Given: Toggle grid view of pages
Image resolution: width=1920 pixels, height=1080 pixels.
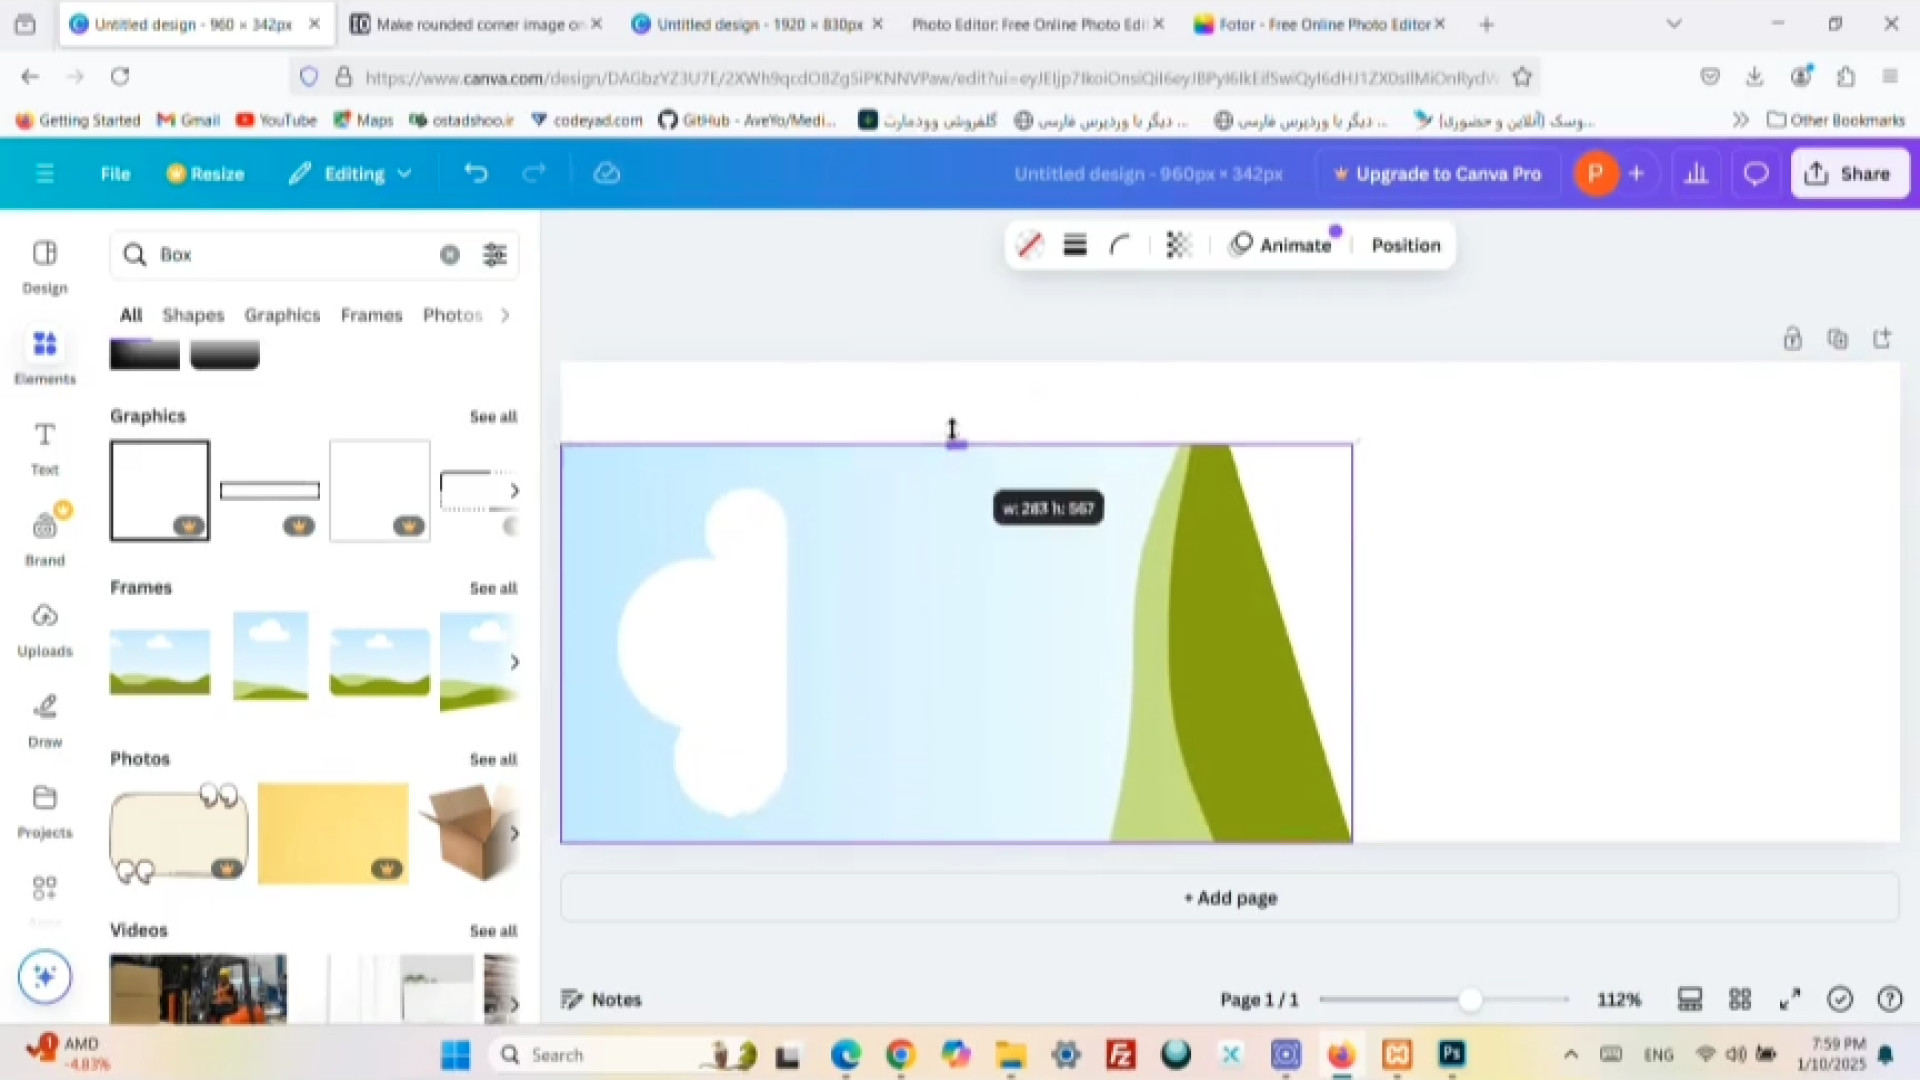Looking at the screenshot, I should 1740,999.
